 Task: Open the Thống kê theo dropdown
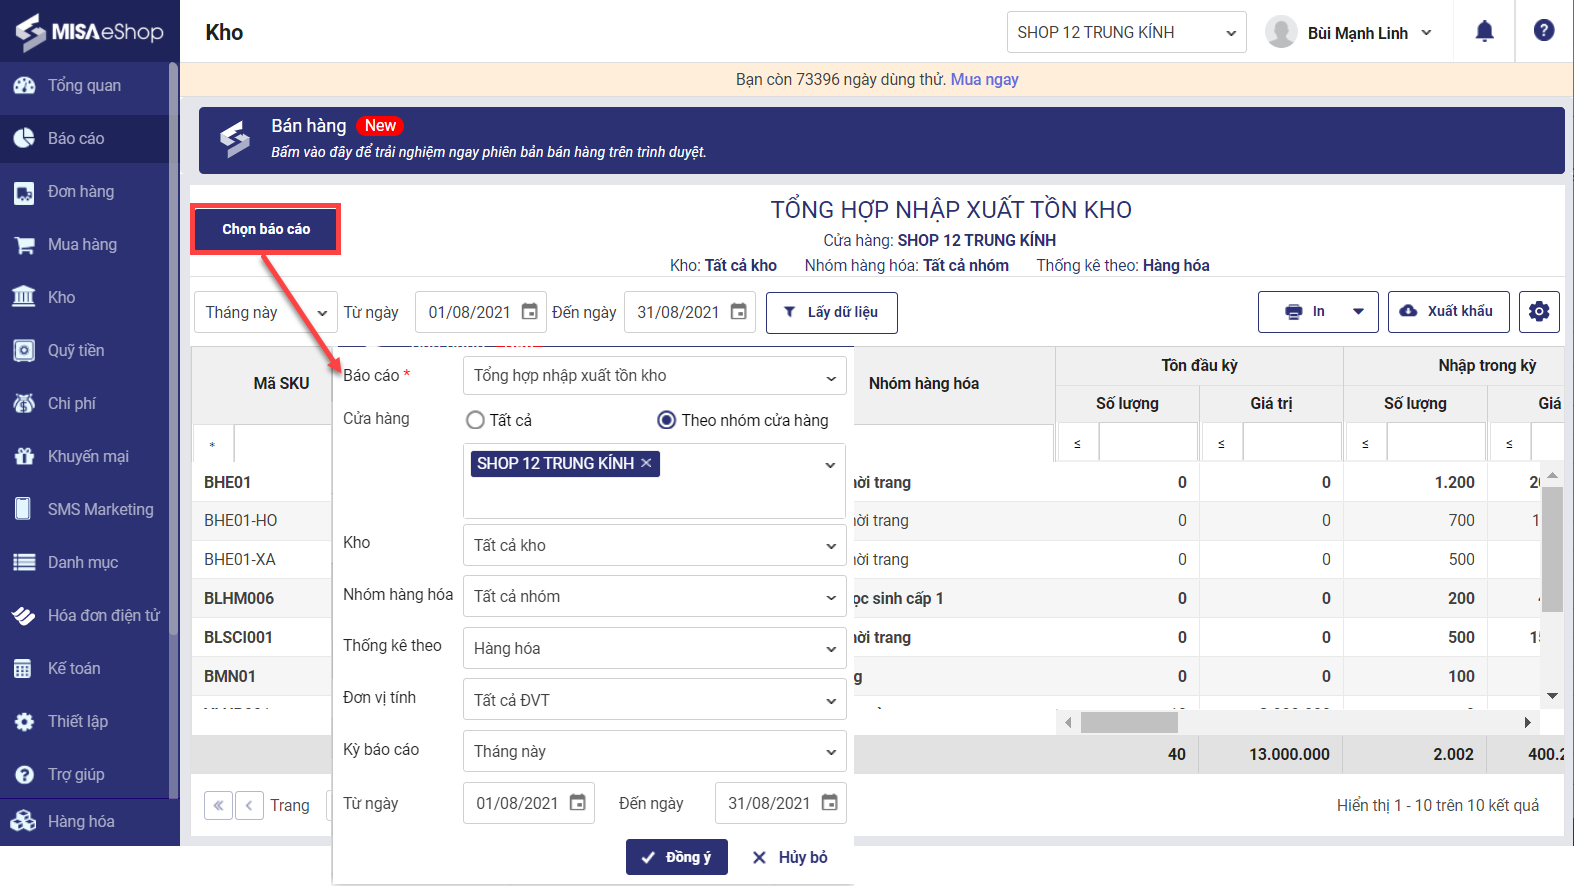pos(655,649)
